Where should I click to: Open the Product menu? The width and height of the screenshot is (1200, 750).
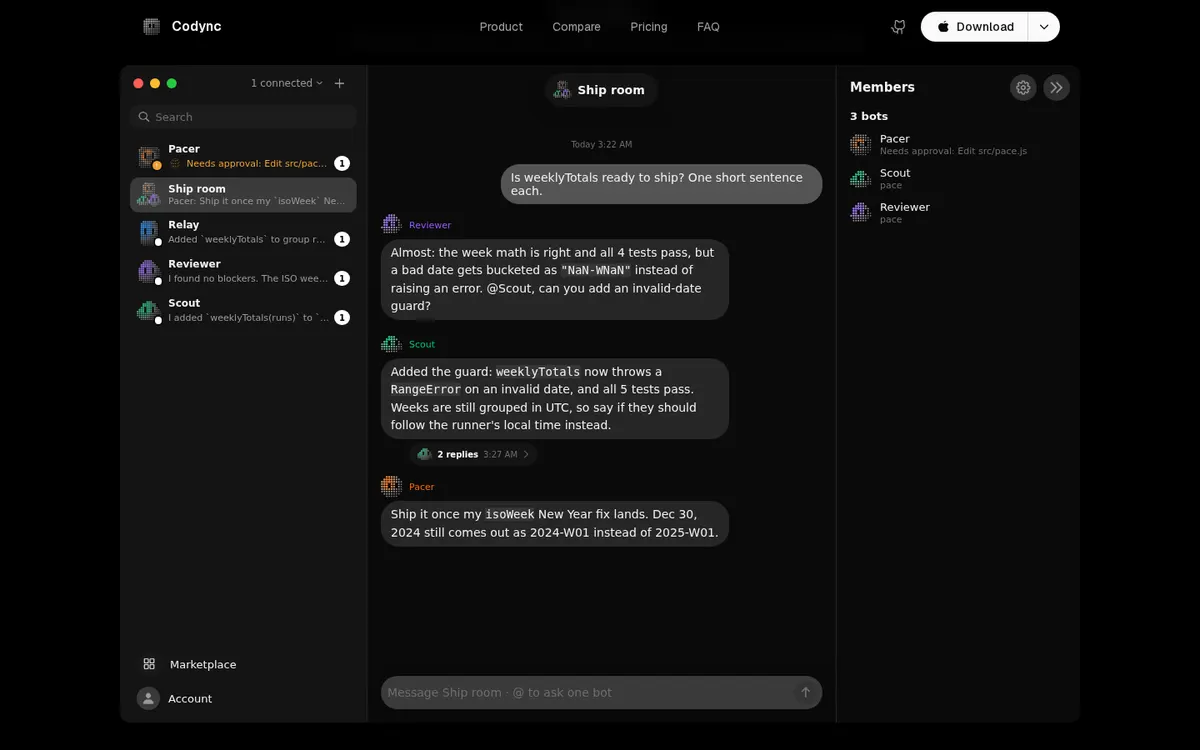point(501,27)
